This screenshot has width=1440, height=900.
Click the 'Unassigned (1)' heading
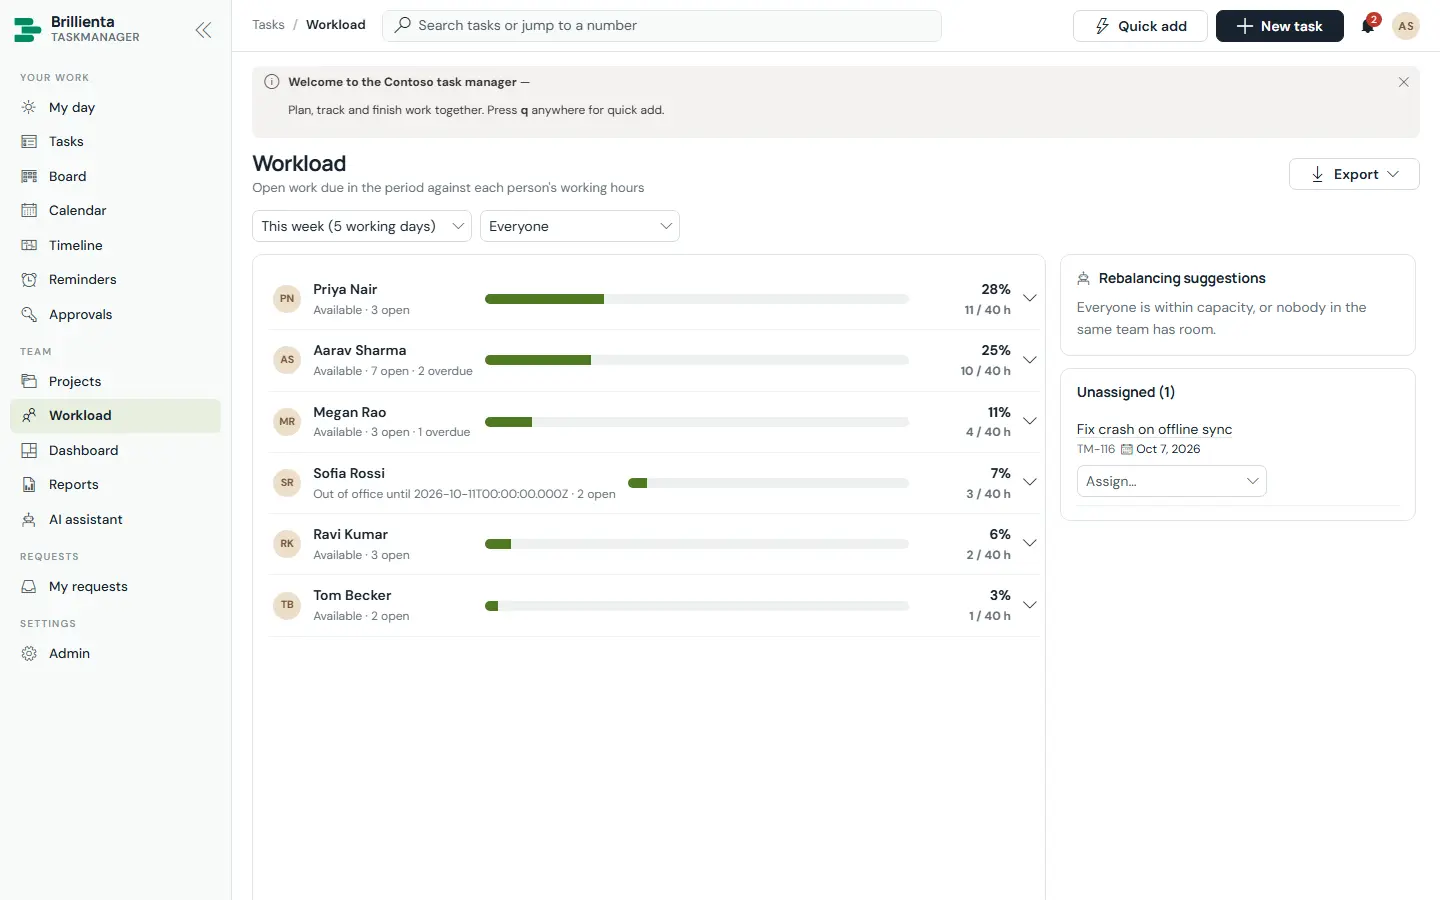tap(1126, 392)
